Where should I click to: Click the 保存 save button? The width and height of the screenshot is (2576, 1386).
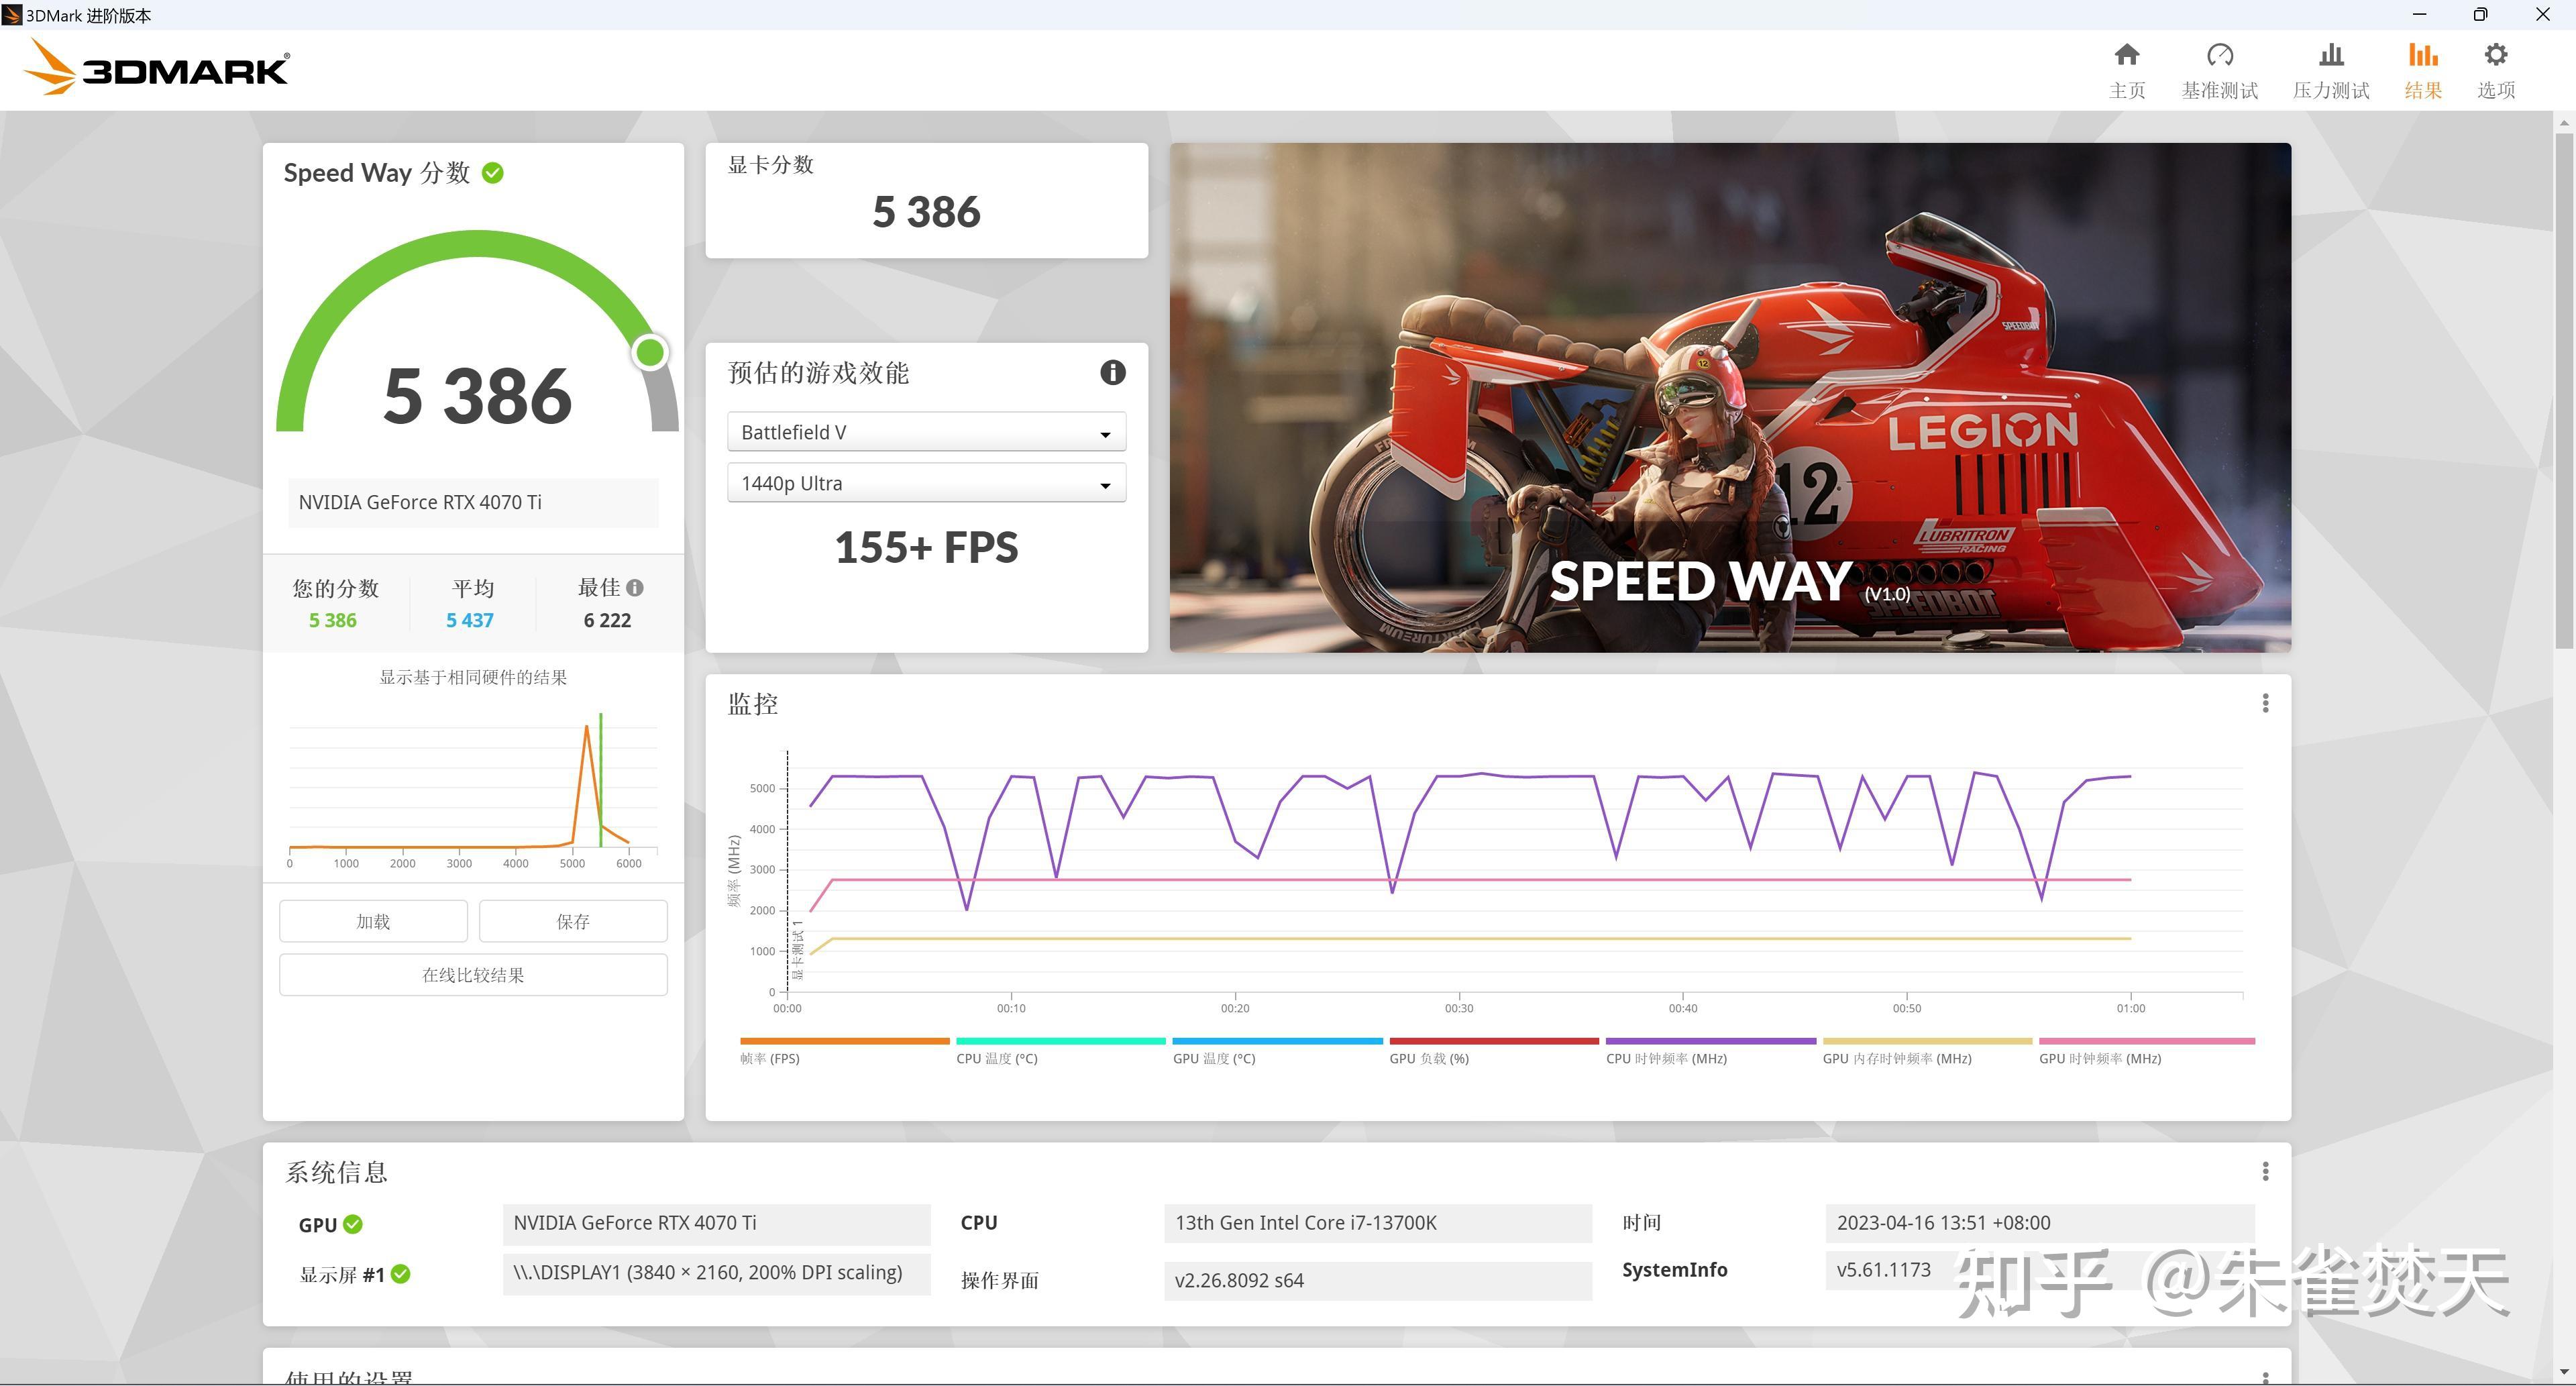point(573,921)
